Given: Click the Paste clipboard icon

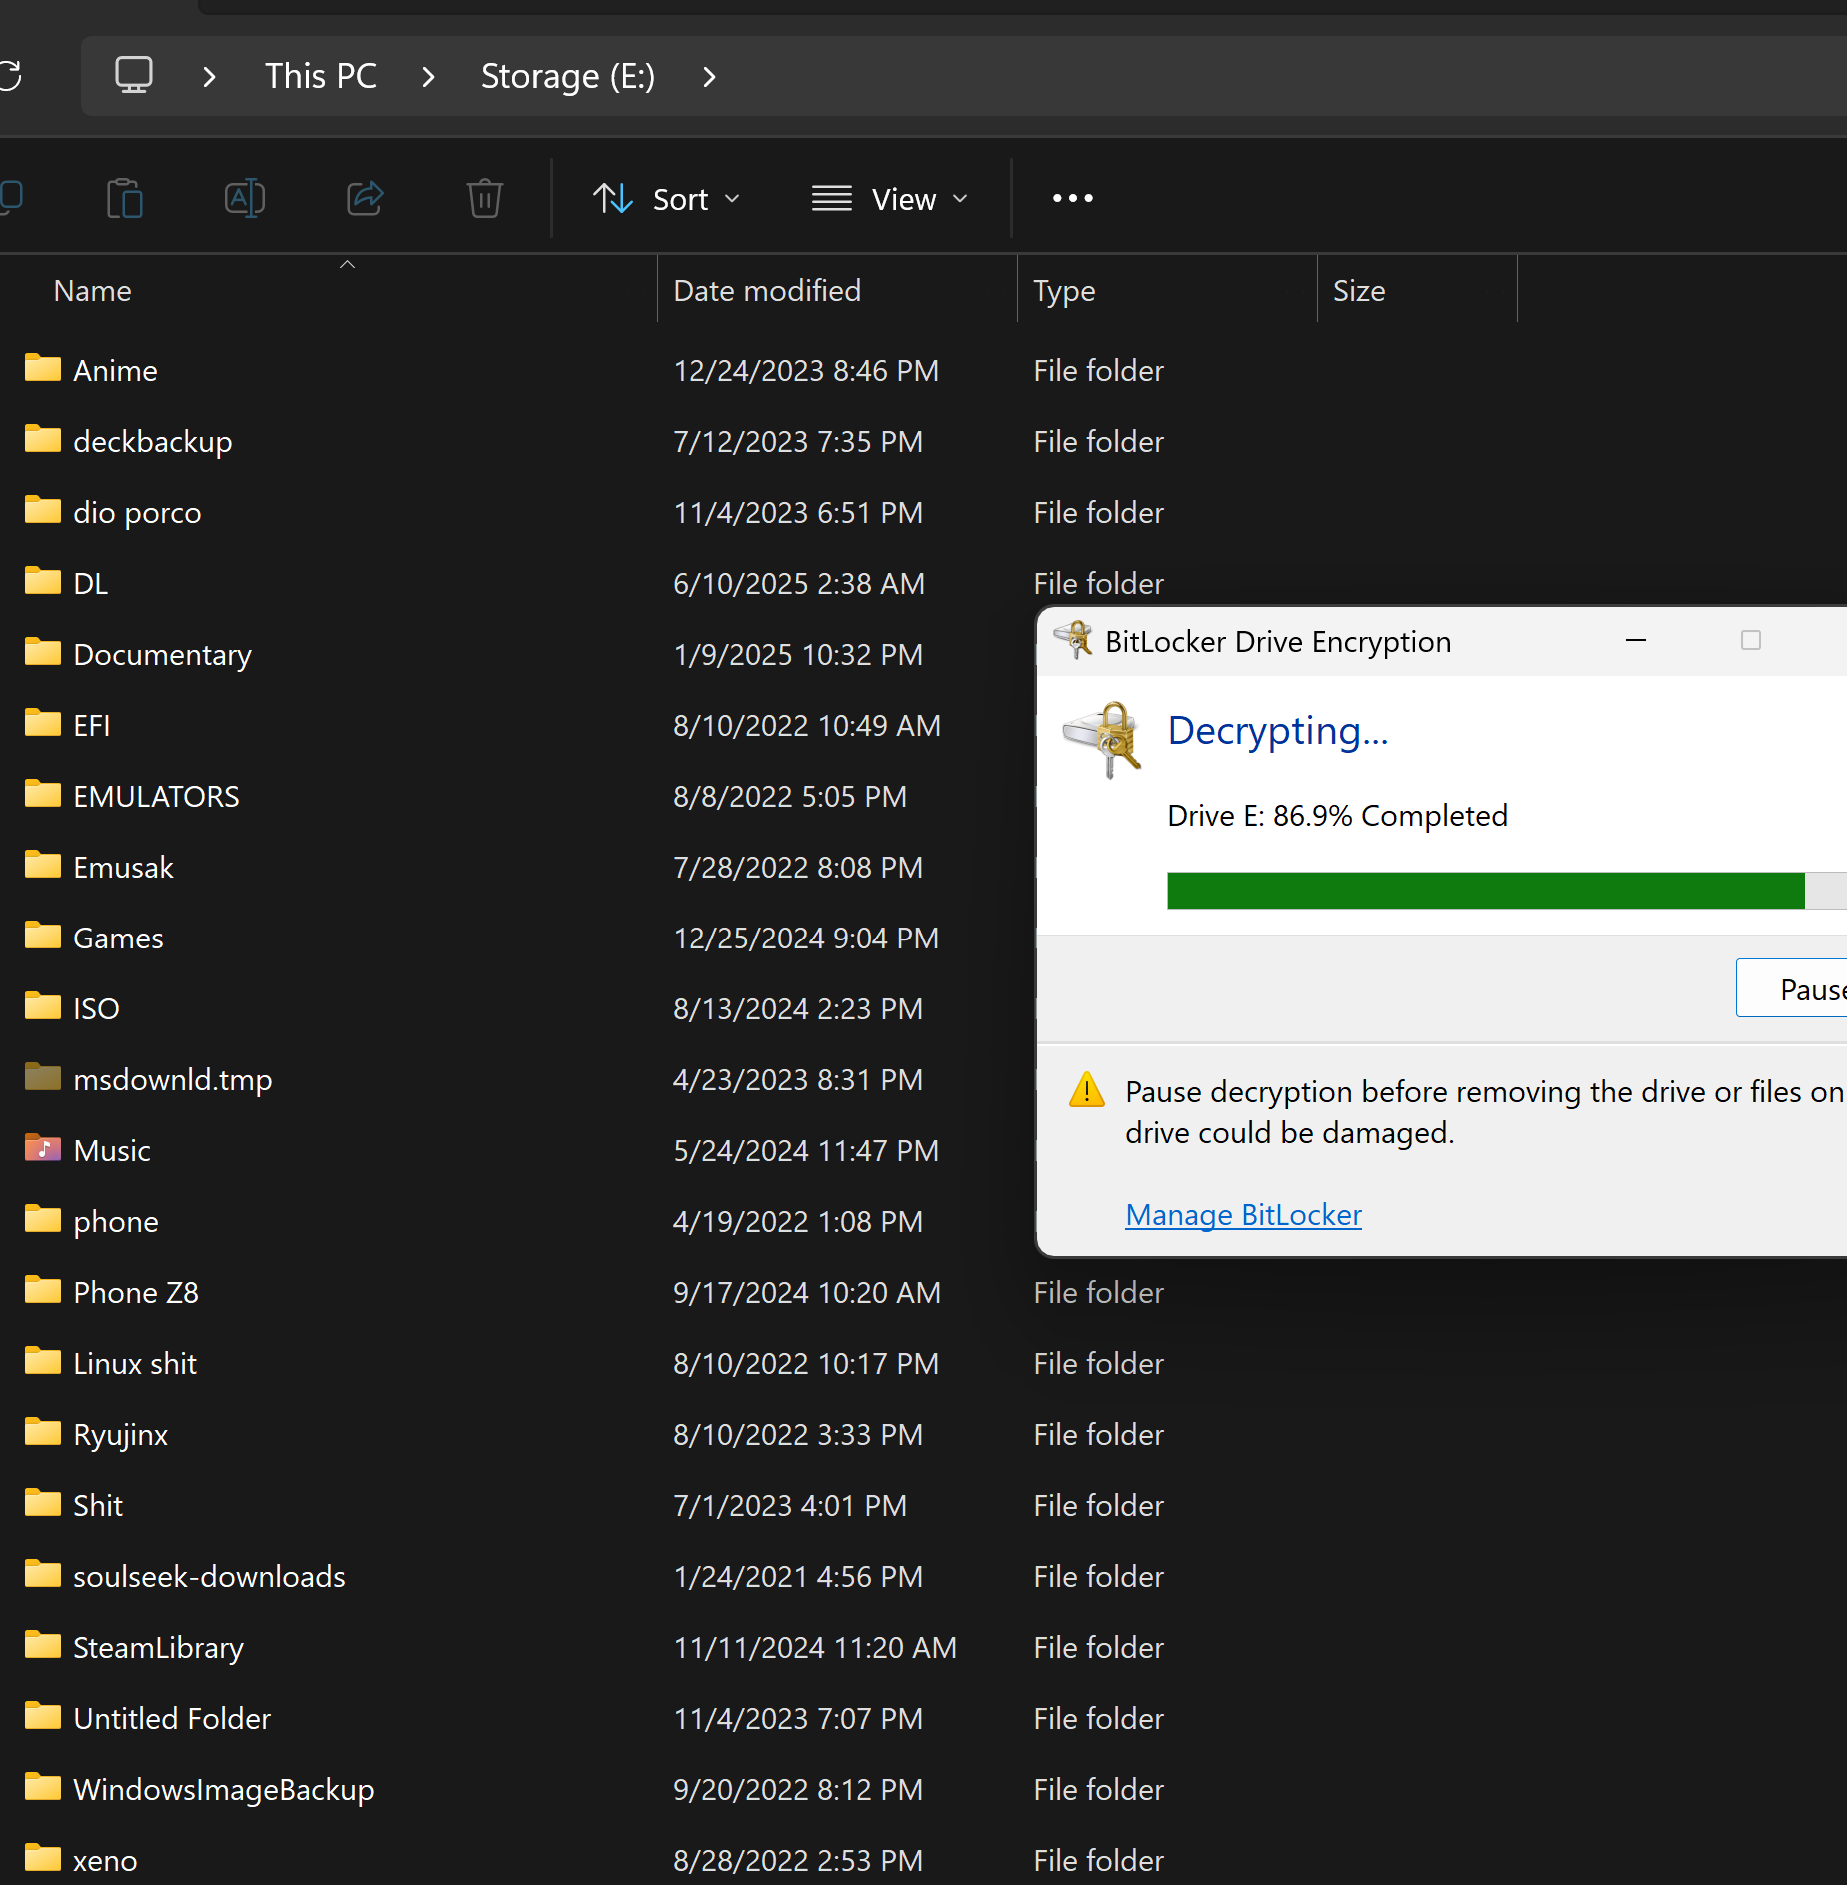Looking at the screenshot, I should [125, 198].
